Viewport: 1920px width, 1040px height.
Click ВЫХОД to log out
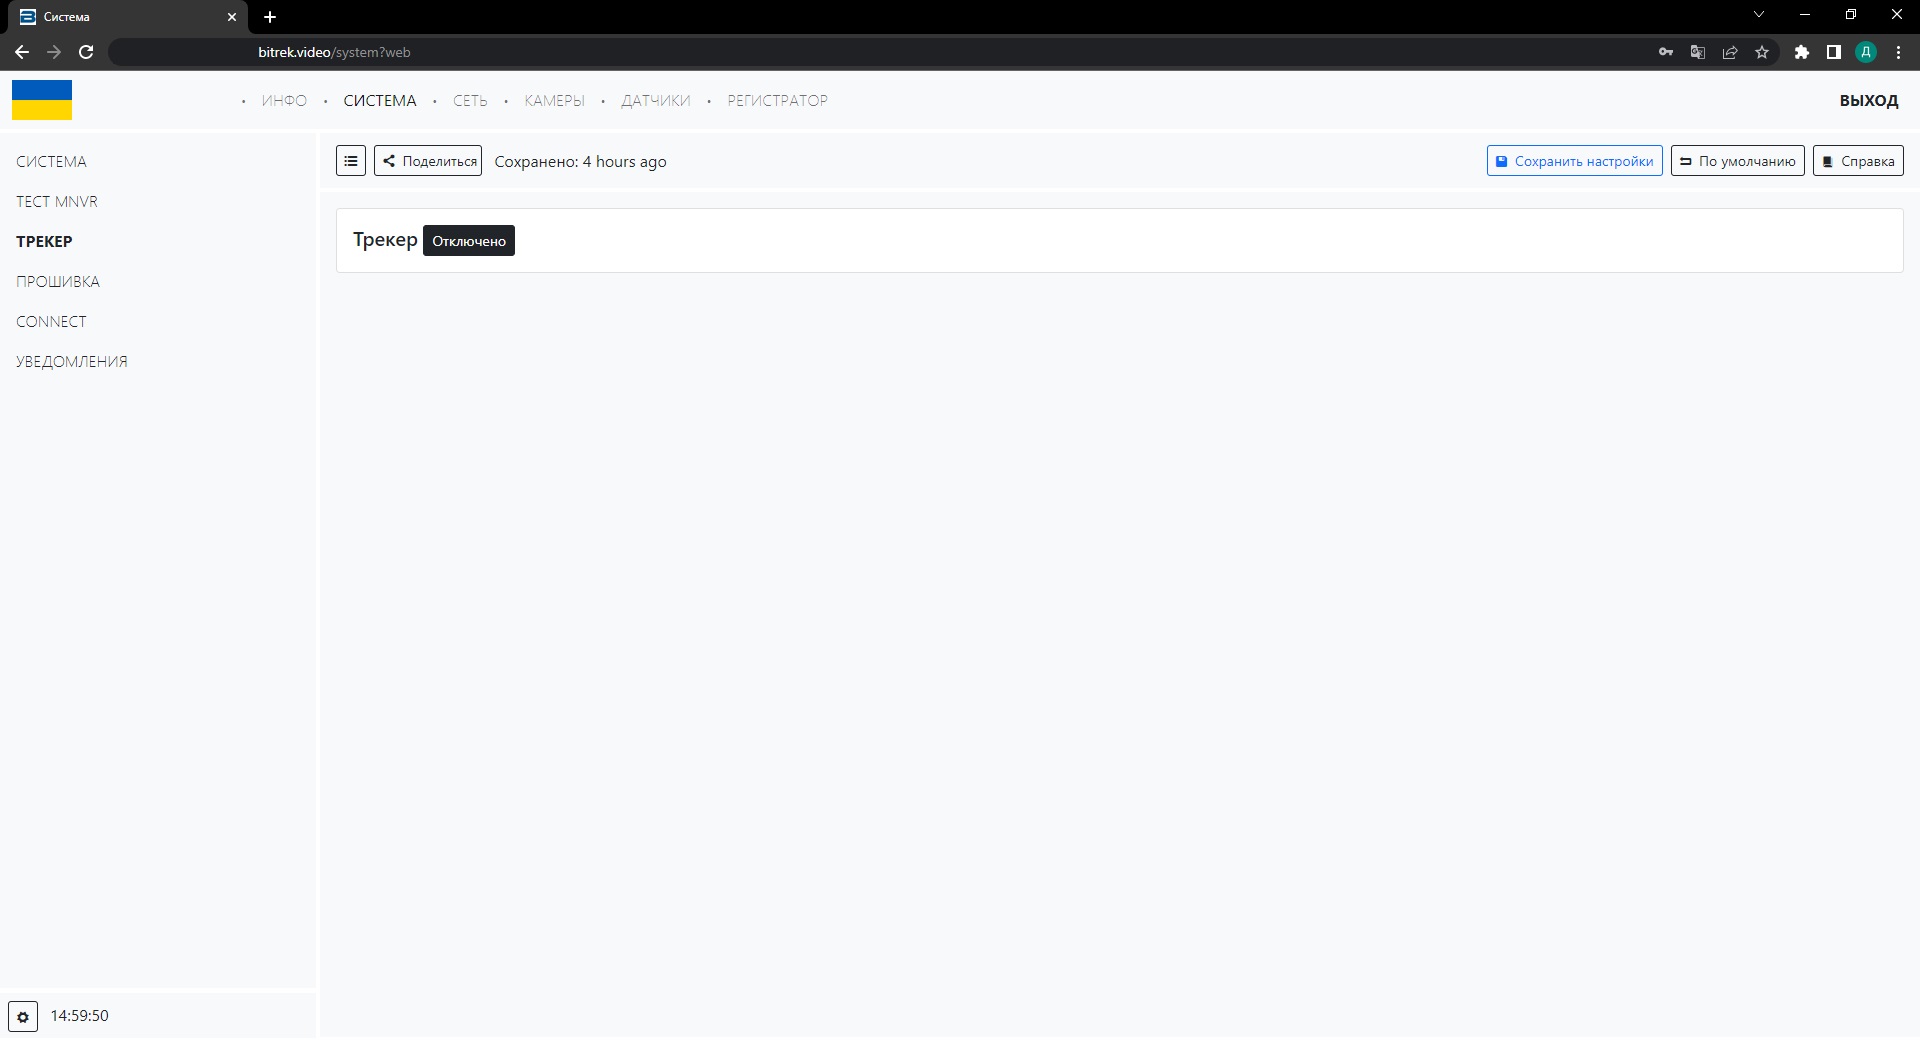point(1868,101)
